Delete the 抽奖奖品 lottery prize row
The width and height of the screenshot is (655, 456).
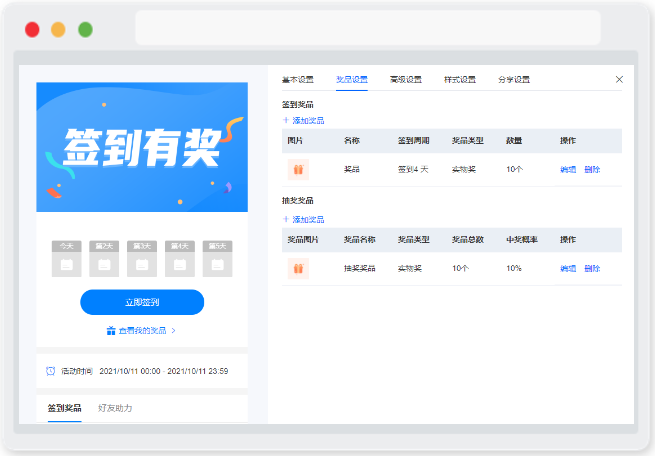592,268
